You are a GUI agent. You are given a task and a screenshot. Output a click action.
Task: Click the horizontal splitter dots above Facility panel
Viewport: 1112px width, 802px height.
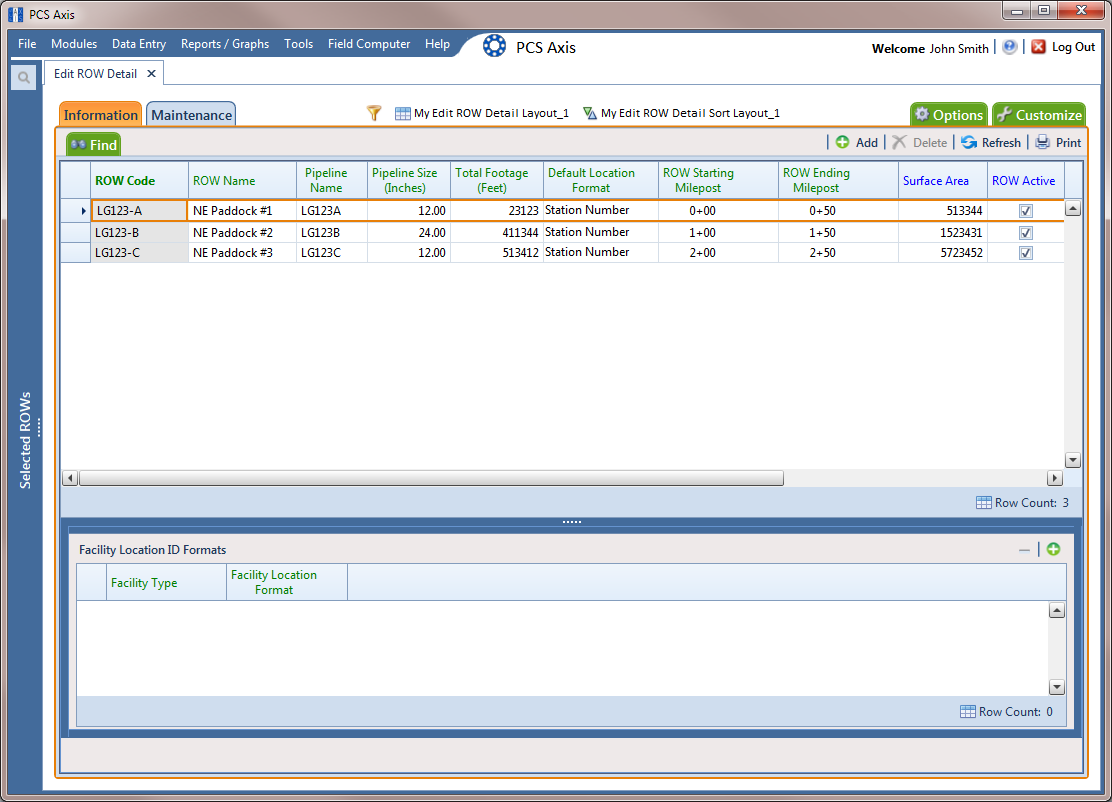(x=572, y=522)
